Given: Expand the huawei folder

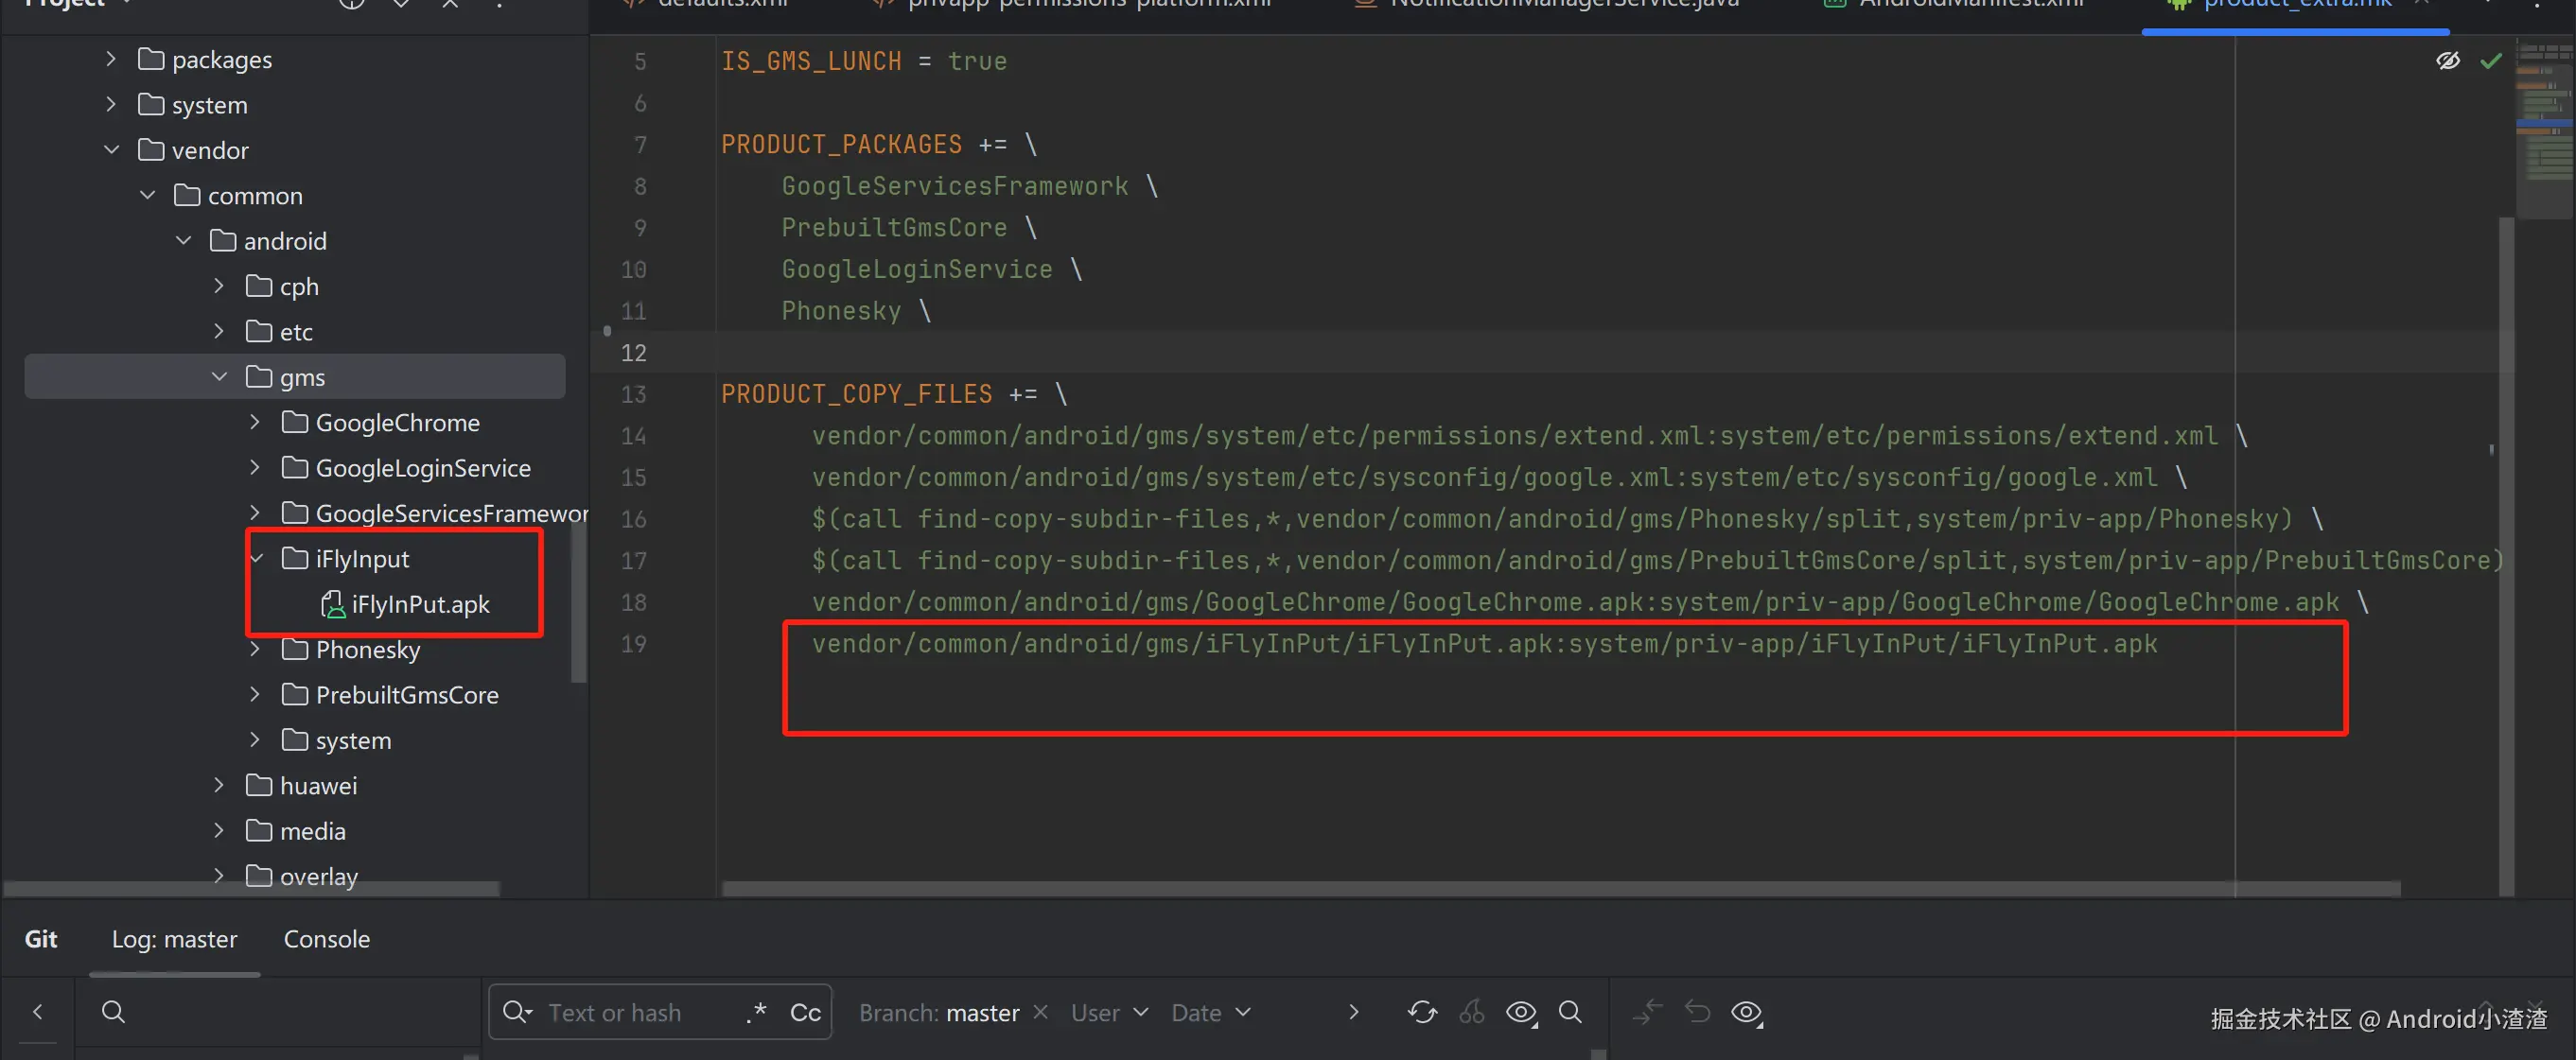Looking at the screenshot, I should click(219, 785).
